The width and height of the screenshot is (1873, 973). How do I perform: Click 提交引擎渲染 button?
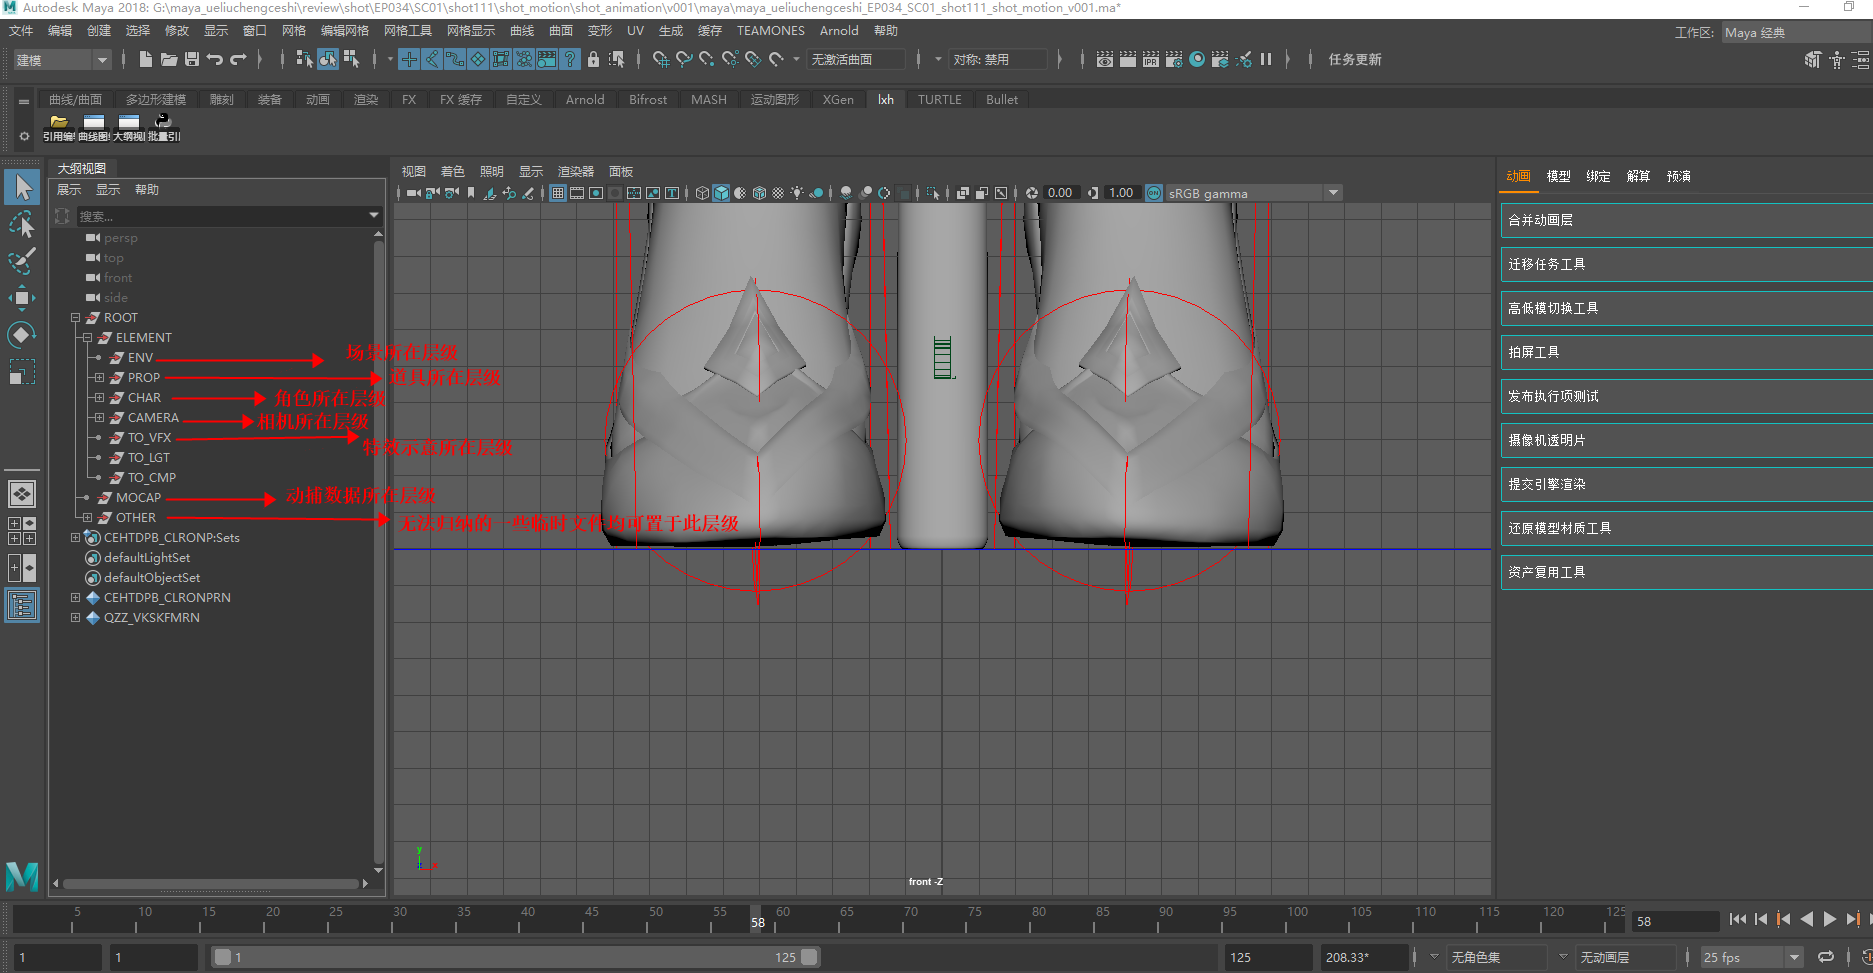coord(1685,484)
